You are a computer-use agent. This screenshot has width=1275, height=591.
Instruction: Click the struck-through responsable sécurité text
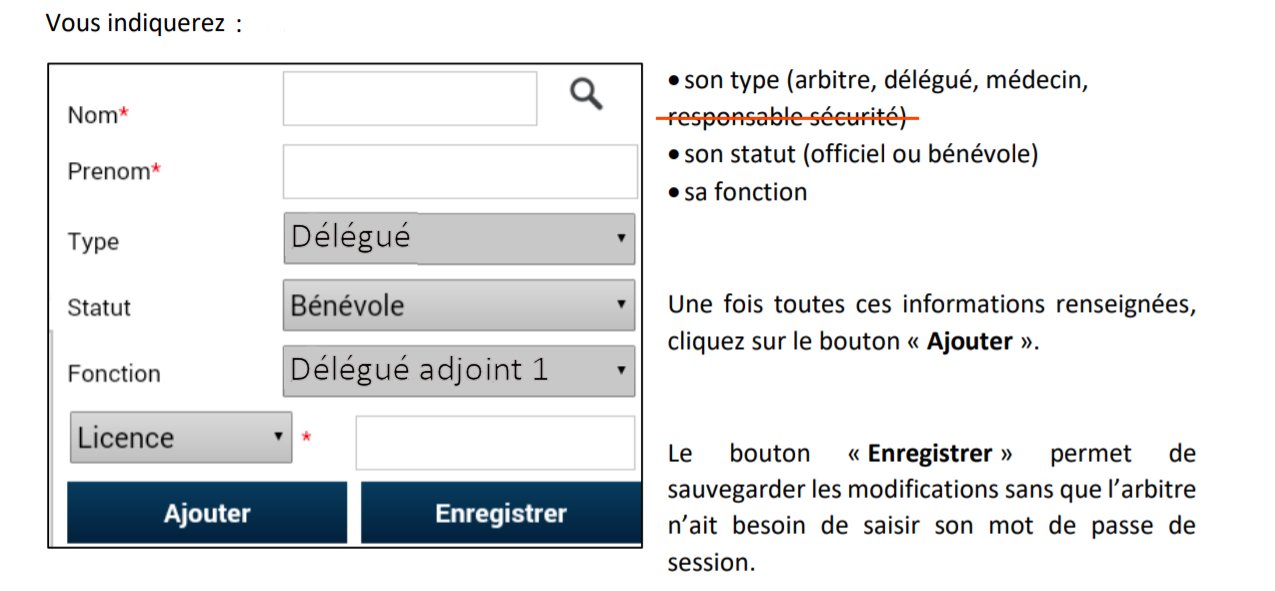coord(787,118)
